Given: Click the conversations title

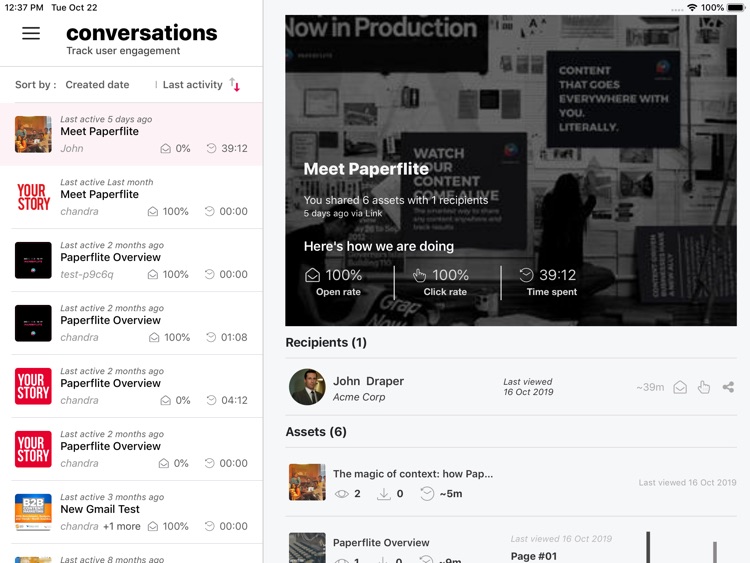Looking at the screenshot, I should (142, 33).
